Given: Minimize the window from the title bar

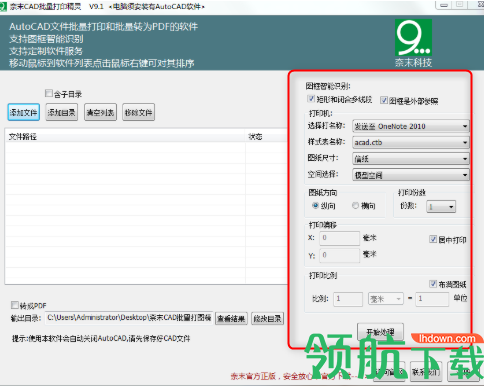Looking at the screenshot, I should click(444, 5).
